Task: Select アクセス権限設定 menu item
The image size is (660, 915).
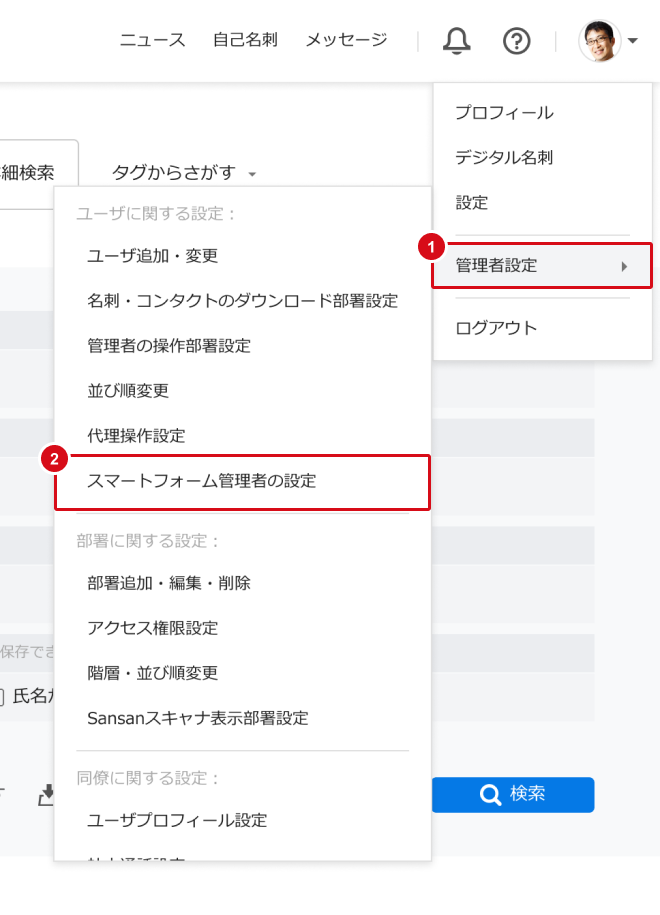Action: tap(153, 628)
